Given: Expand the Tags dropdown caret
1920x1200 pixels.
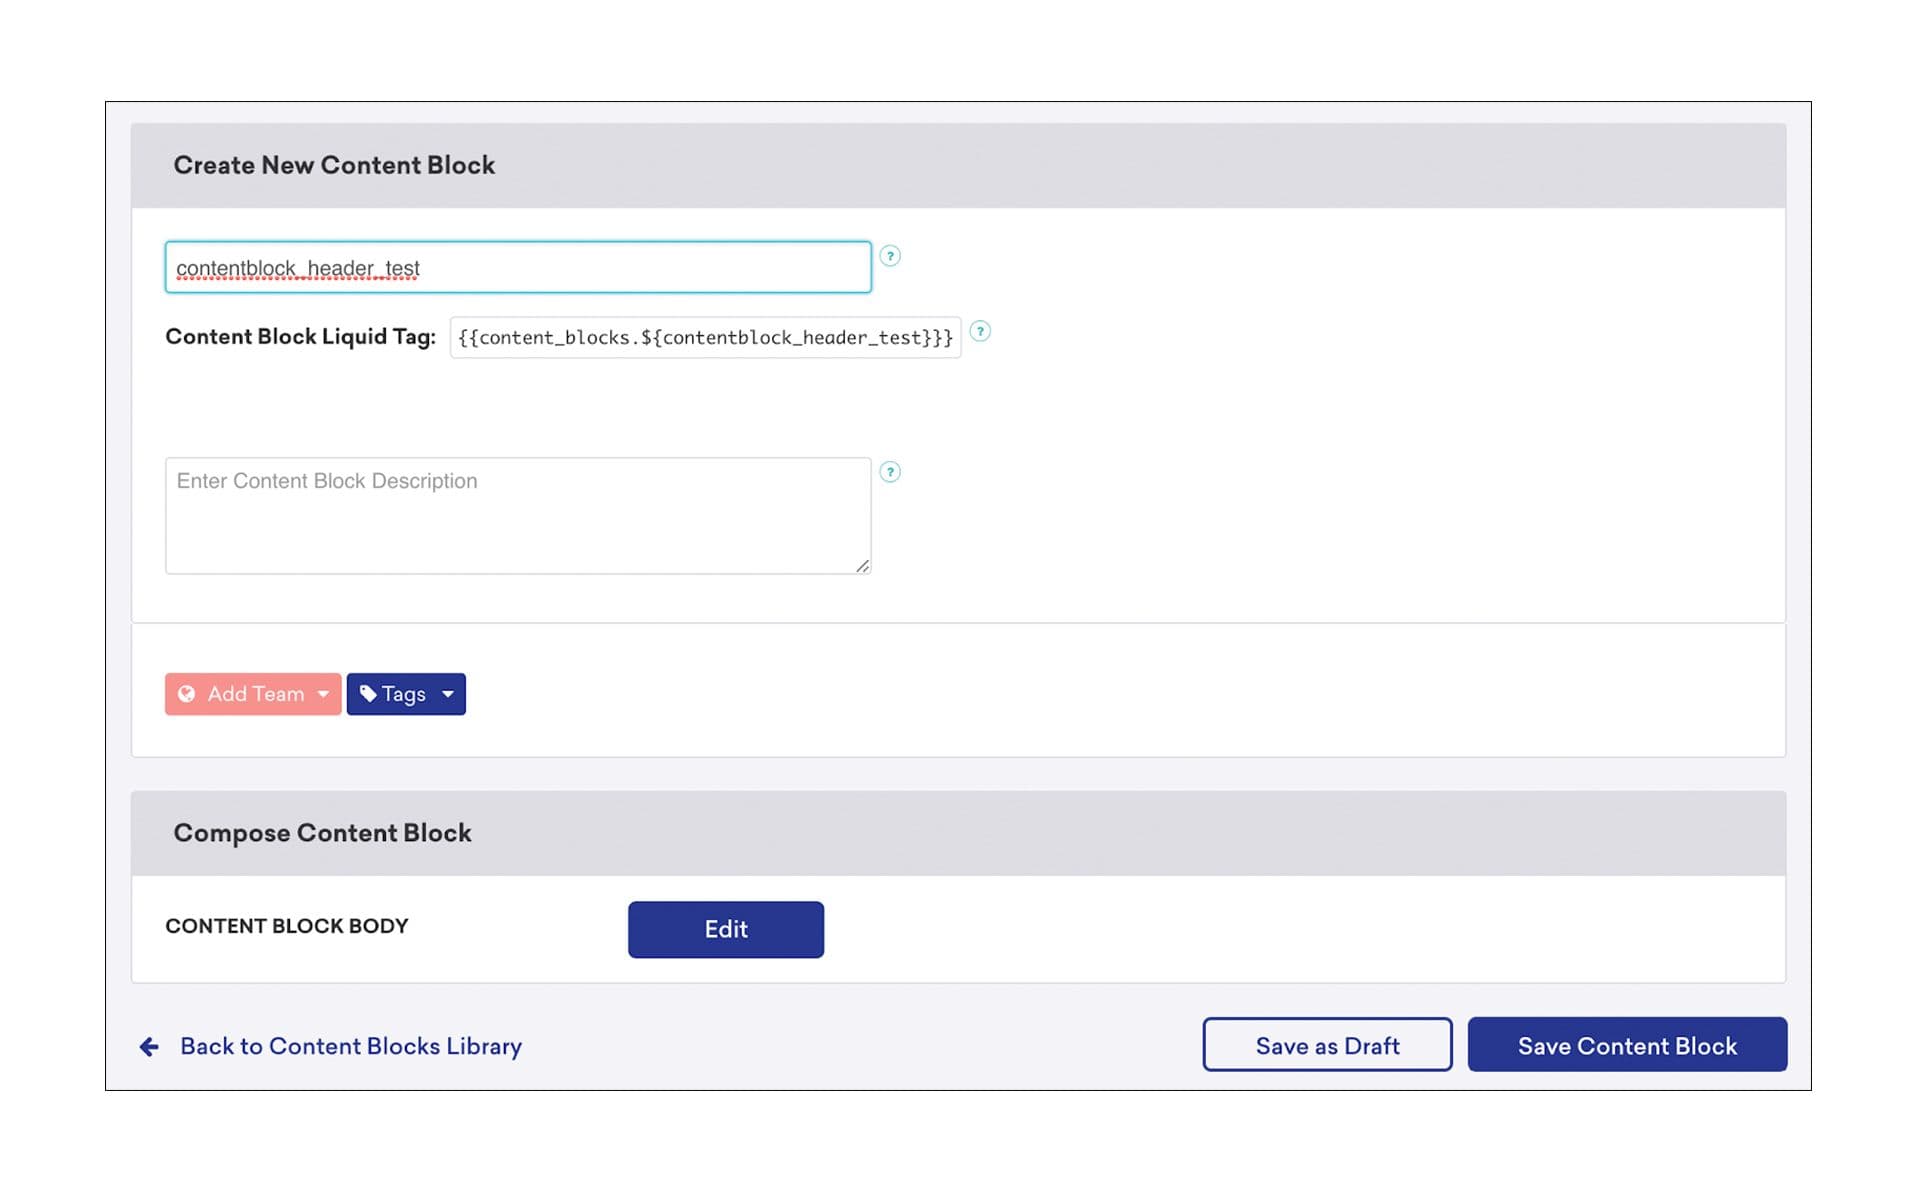Looking at the screenshot, I should [448, 694].
